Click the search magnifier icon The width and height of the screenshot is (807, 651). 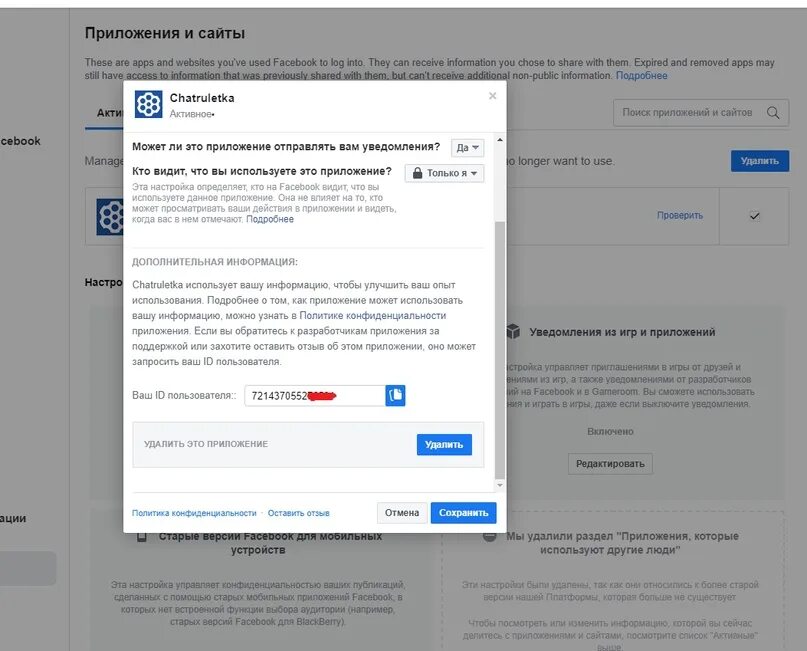point(773,112)
